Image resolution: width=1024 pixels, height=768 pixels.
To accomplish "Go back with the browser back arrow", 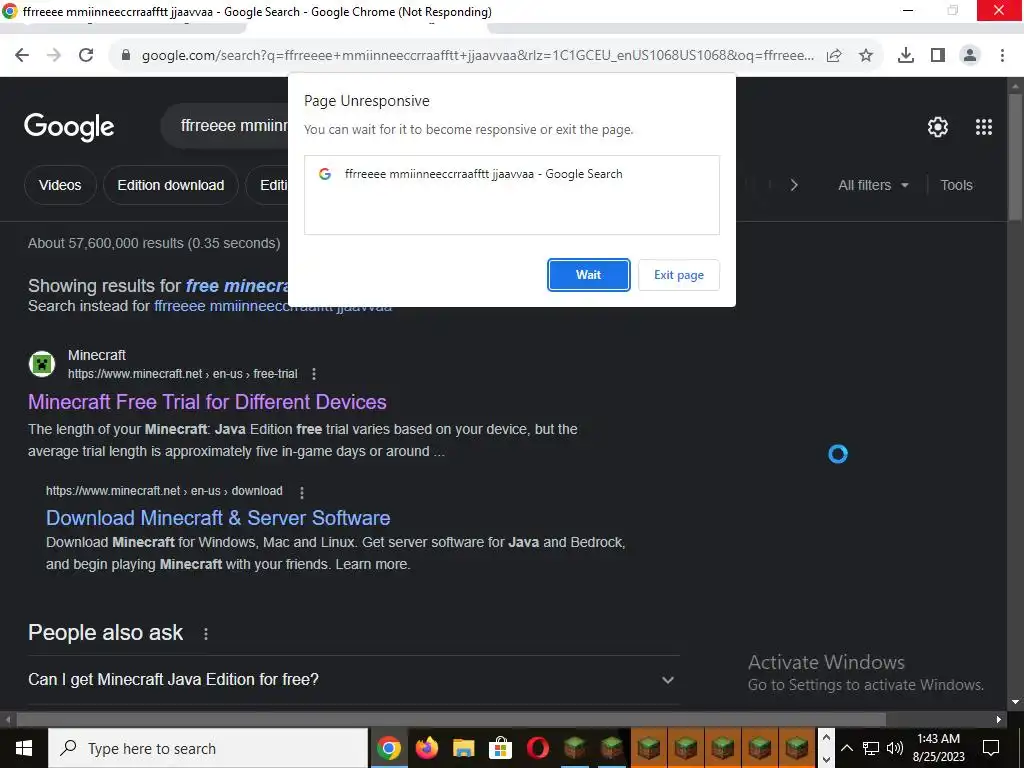I will [x=22, y=55].
